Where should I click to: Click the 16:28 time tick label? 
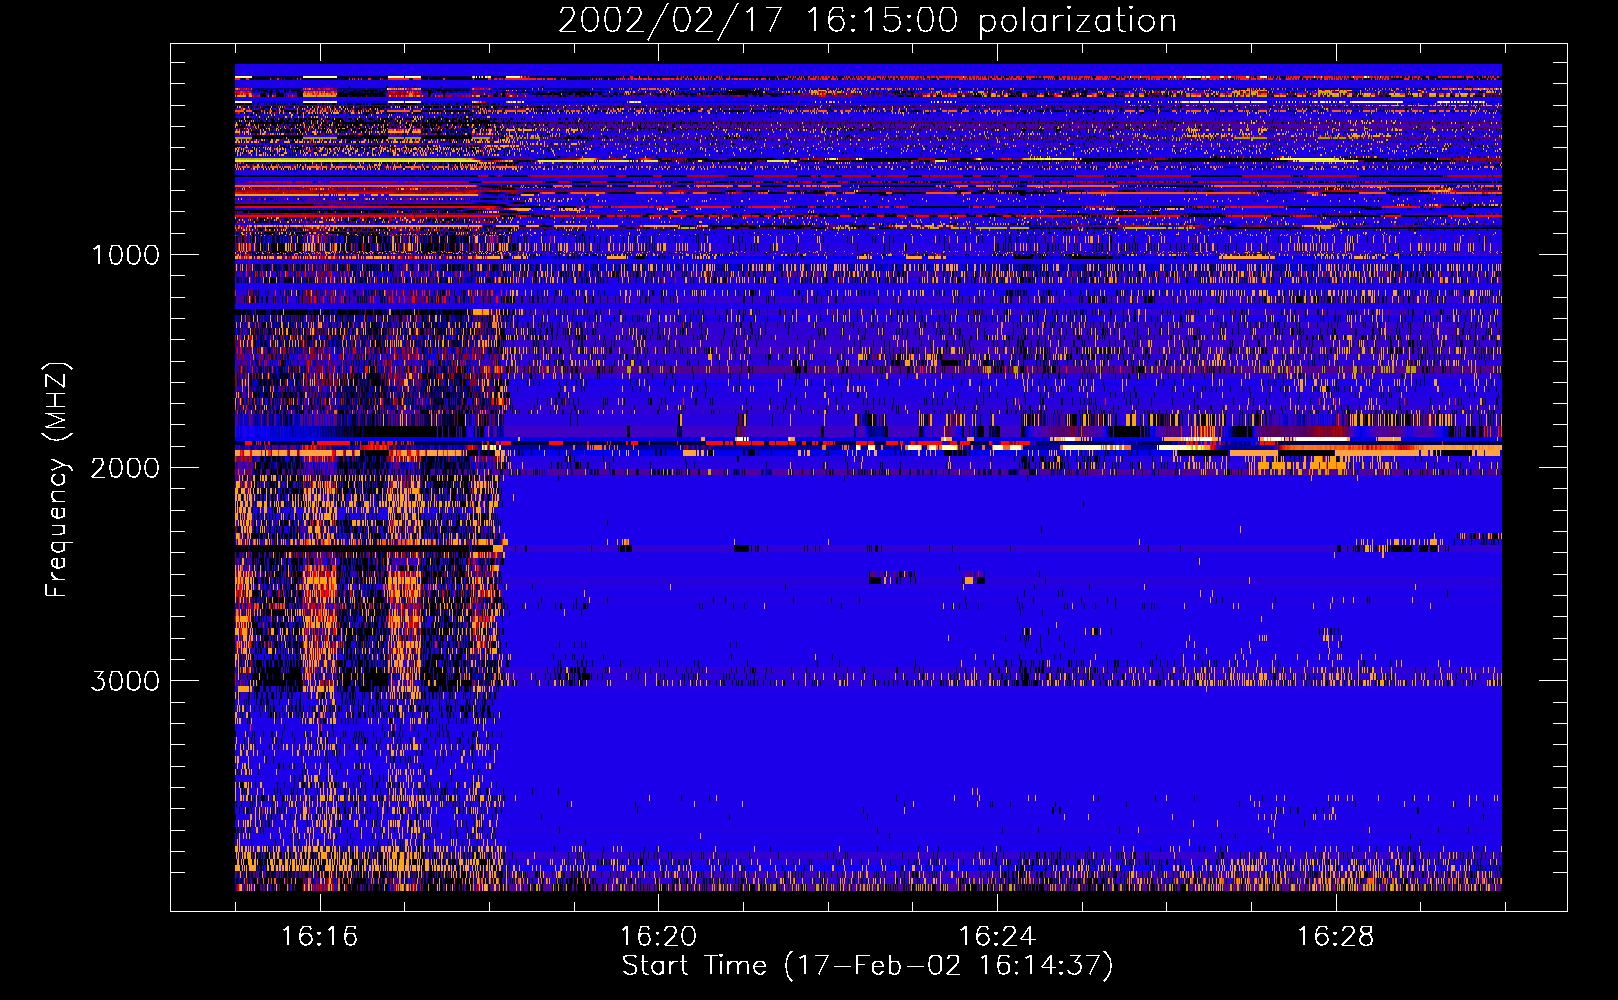click(x=1336, y=936)
